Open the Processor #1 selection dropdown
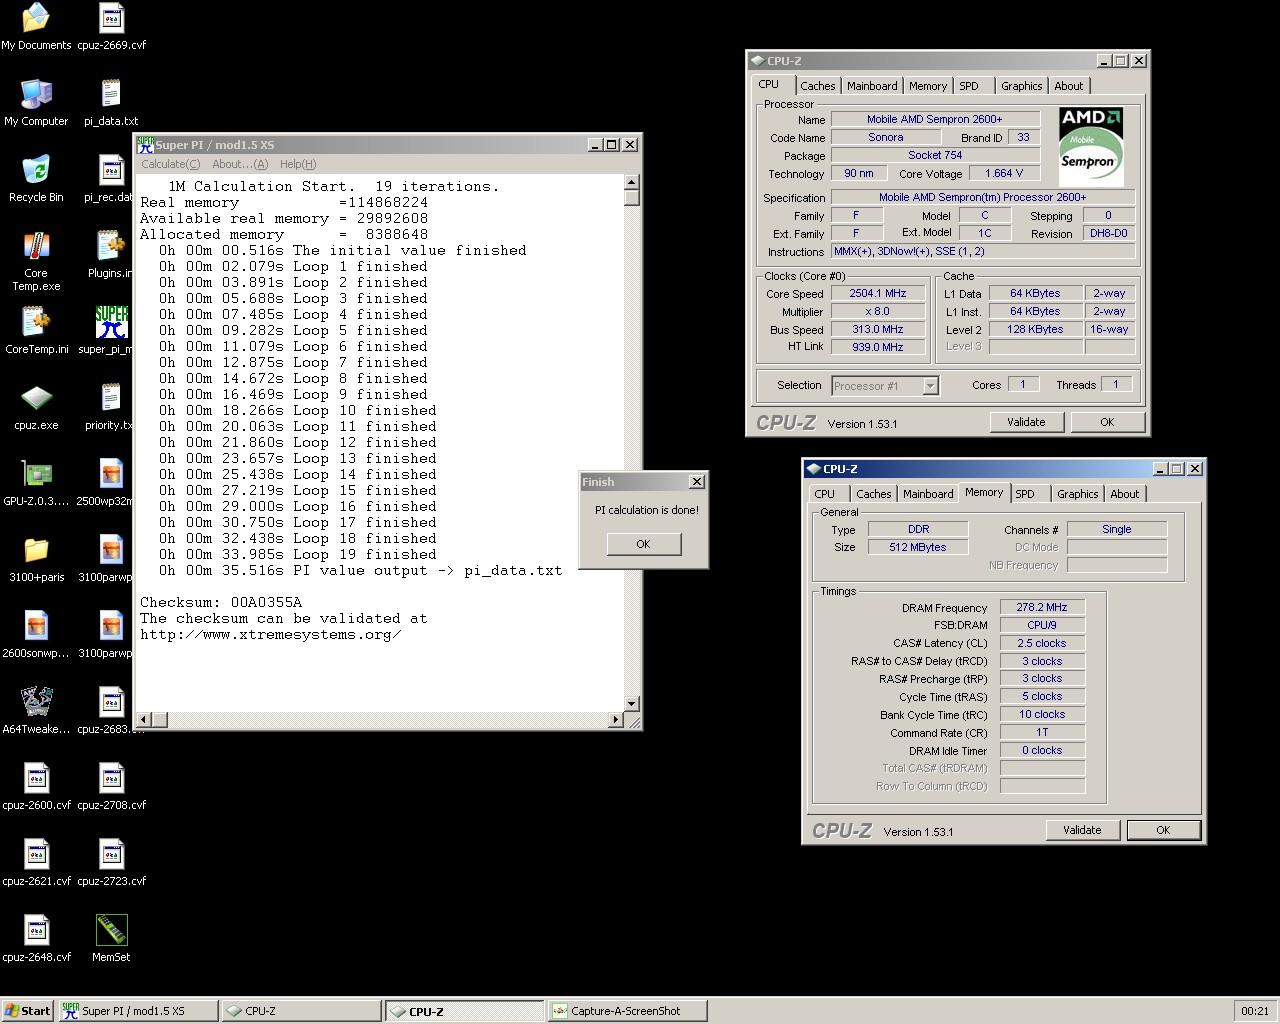This screenshot has height=1024, width=1280. click(884, 385)
